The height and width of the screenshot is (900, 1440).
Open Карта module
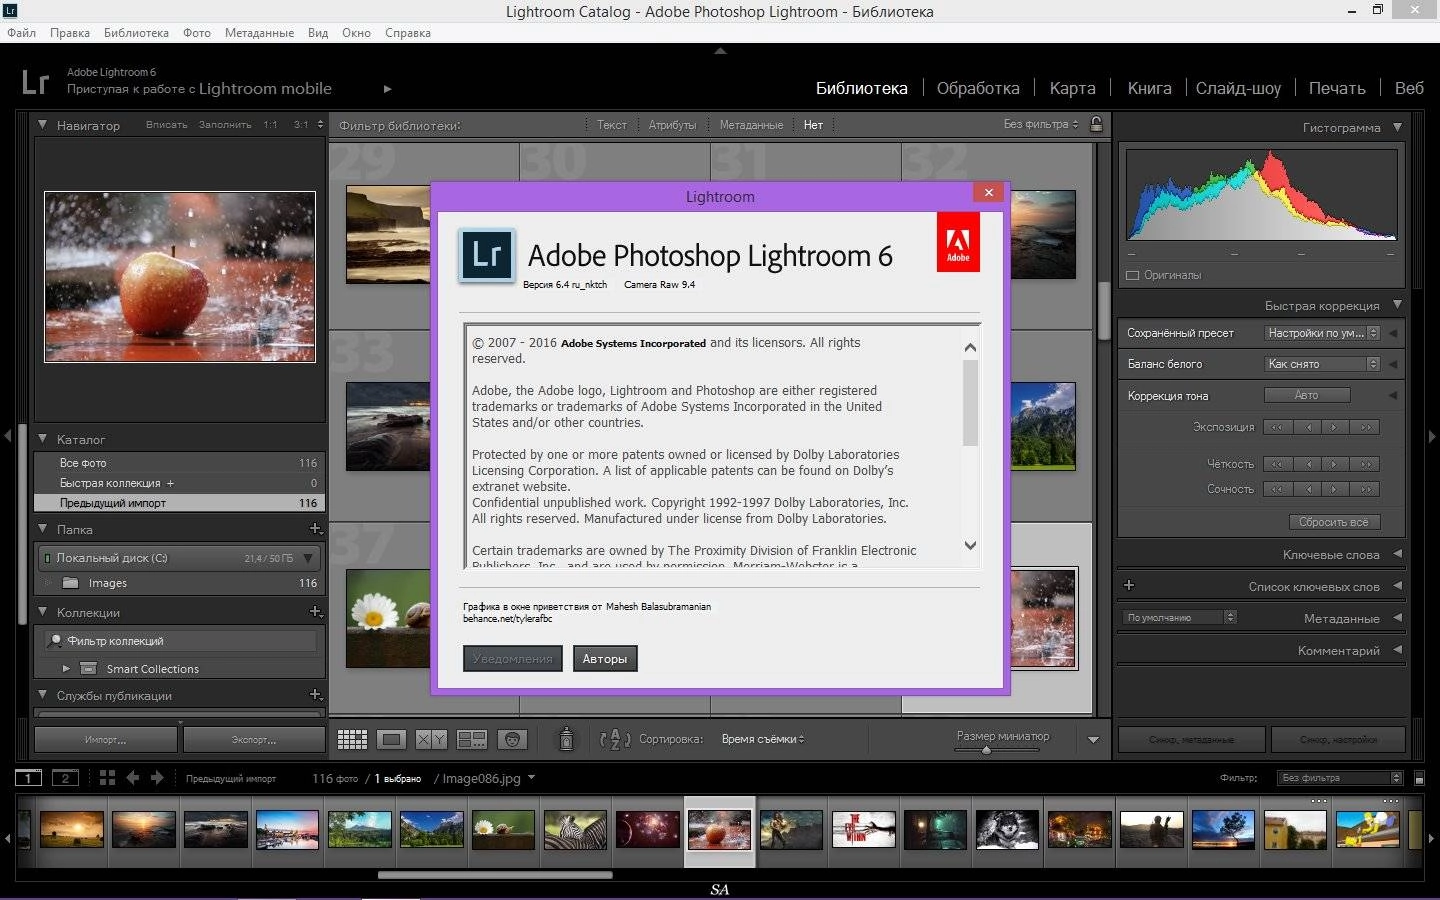[1072, 88]
